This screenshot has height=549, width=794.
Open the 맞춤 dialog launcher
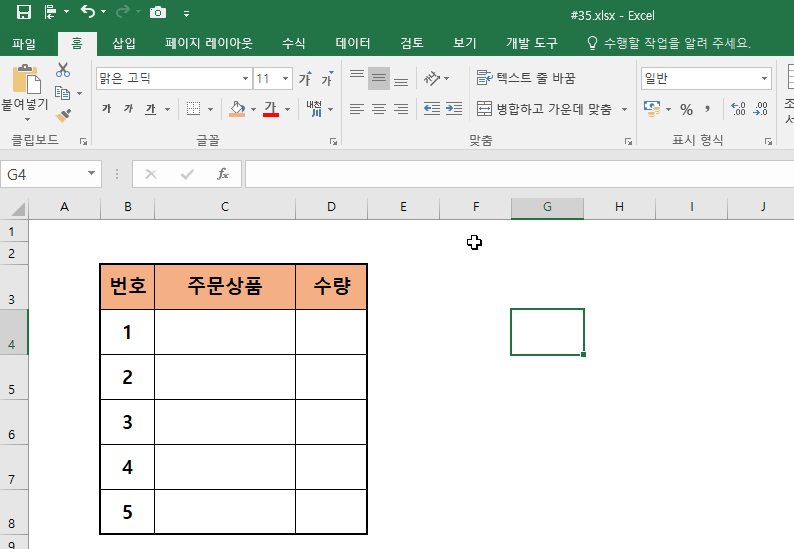pyautogui.click(x=628, y=142)
